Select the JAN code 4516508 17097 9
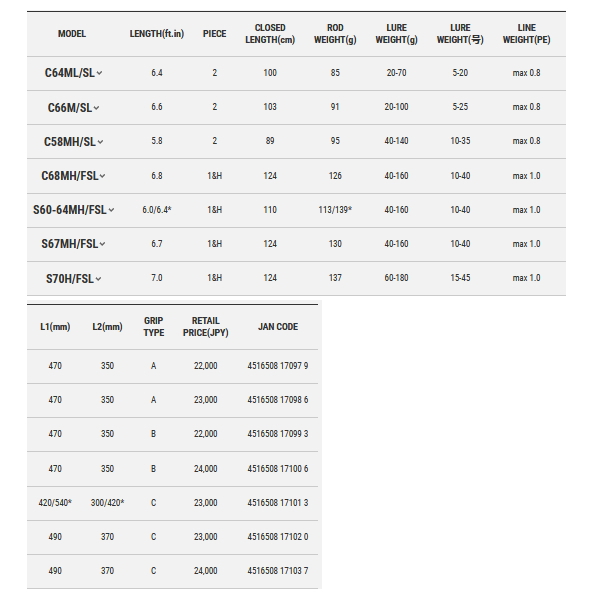Viewport: 600px width, 600px height. tap(278, 366)
